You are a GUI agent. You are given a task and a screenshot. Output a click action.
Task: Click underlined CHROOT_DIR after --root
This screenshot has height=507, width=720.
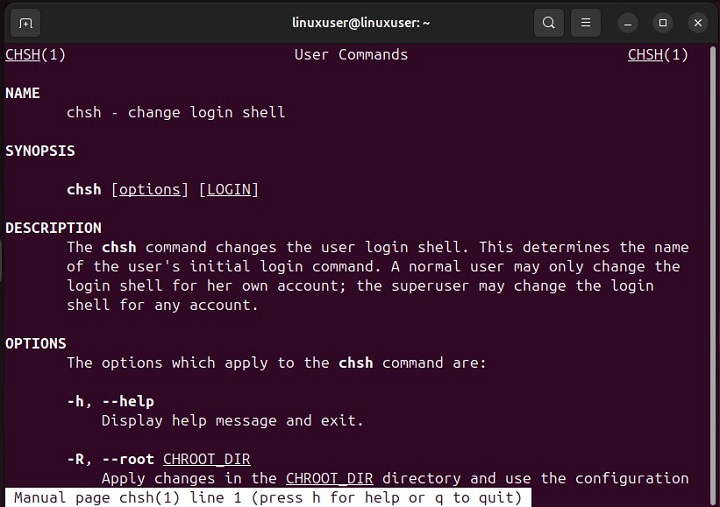pyautogui.click(x=206, y=459)
